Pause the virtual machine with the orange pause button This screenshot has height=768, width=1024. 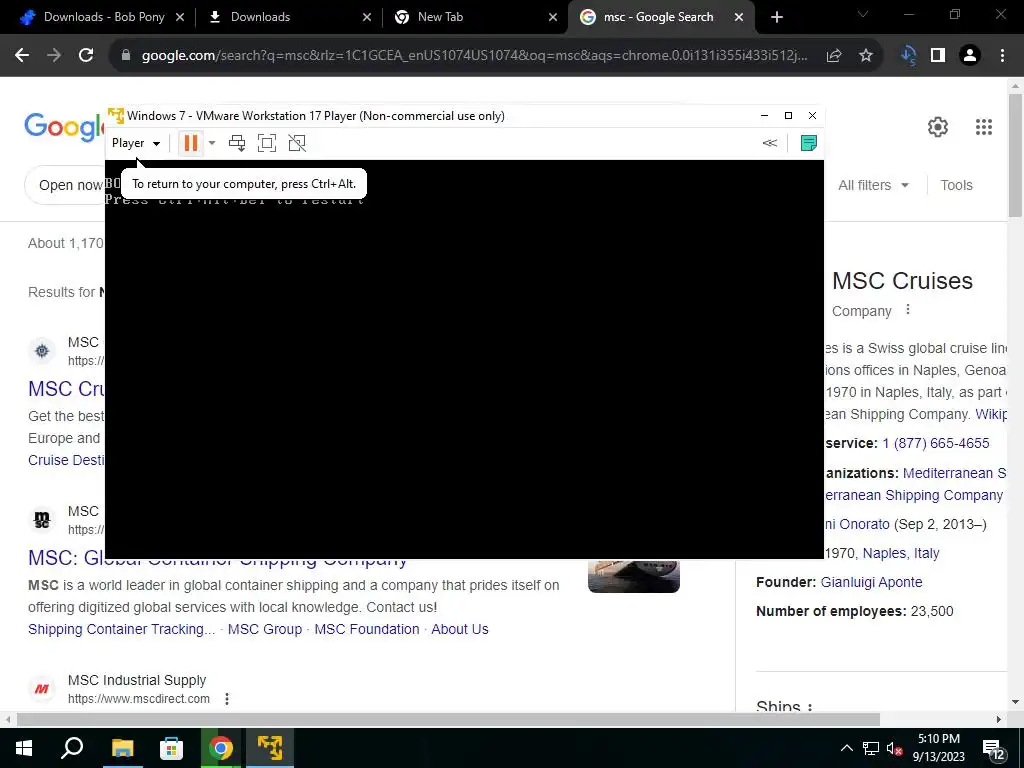pos(191,143)
